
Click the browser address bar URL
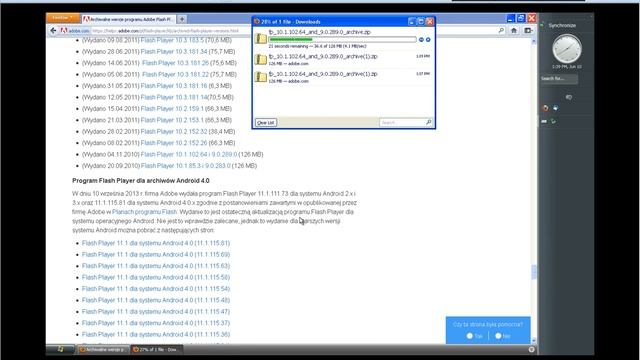[165, 31]
